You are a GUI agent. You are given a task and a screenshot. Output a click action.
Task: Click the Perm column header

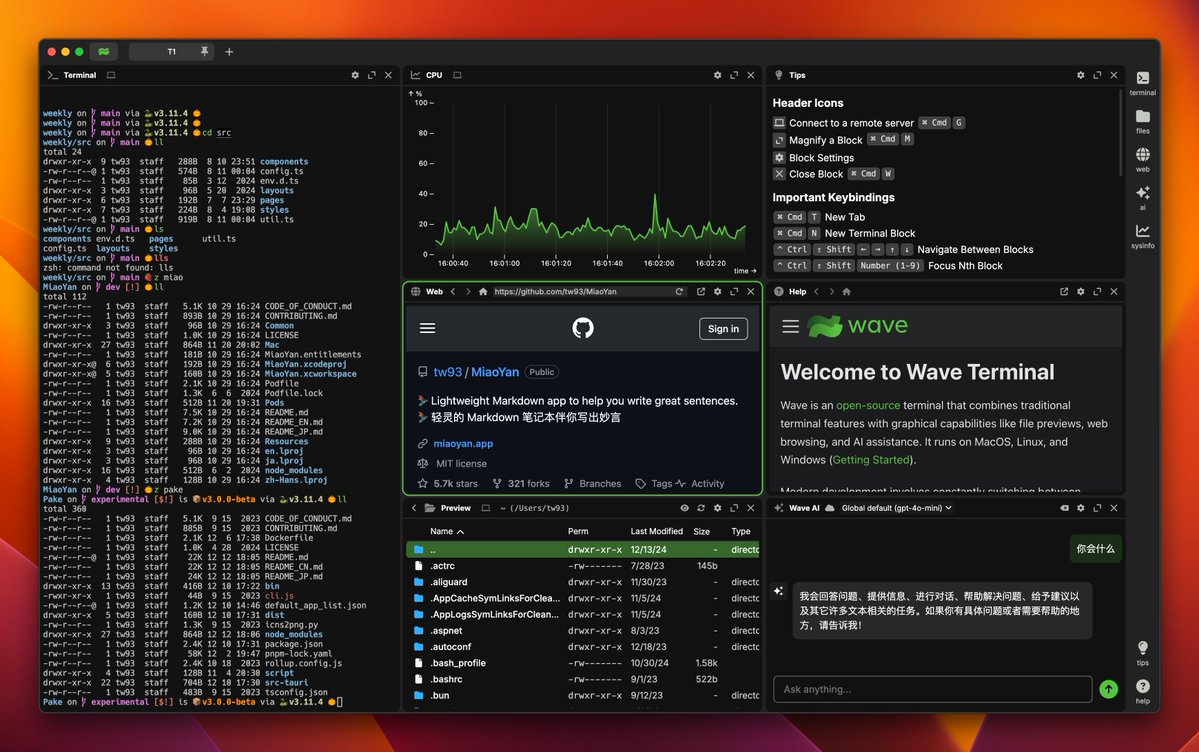tap(578, 531)
